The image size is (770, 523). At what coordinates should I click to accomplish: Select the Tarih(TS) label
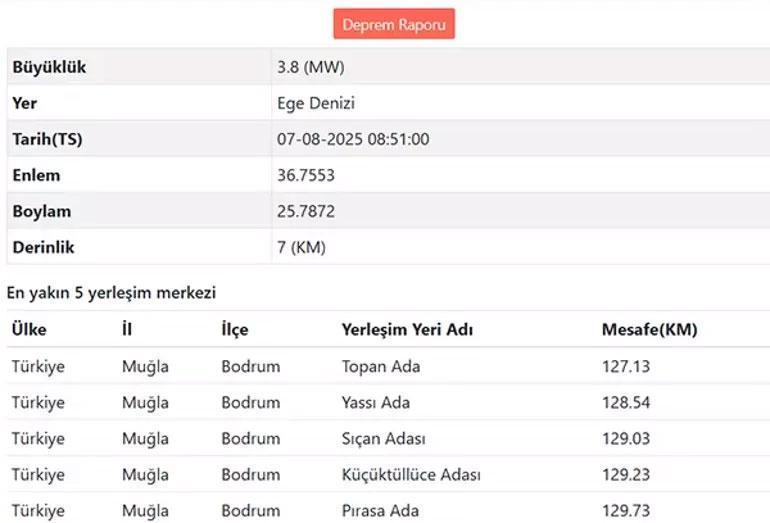[47, 139]
